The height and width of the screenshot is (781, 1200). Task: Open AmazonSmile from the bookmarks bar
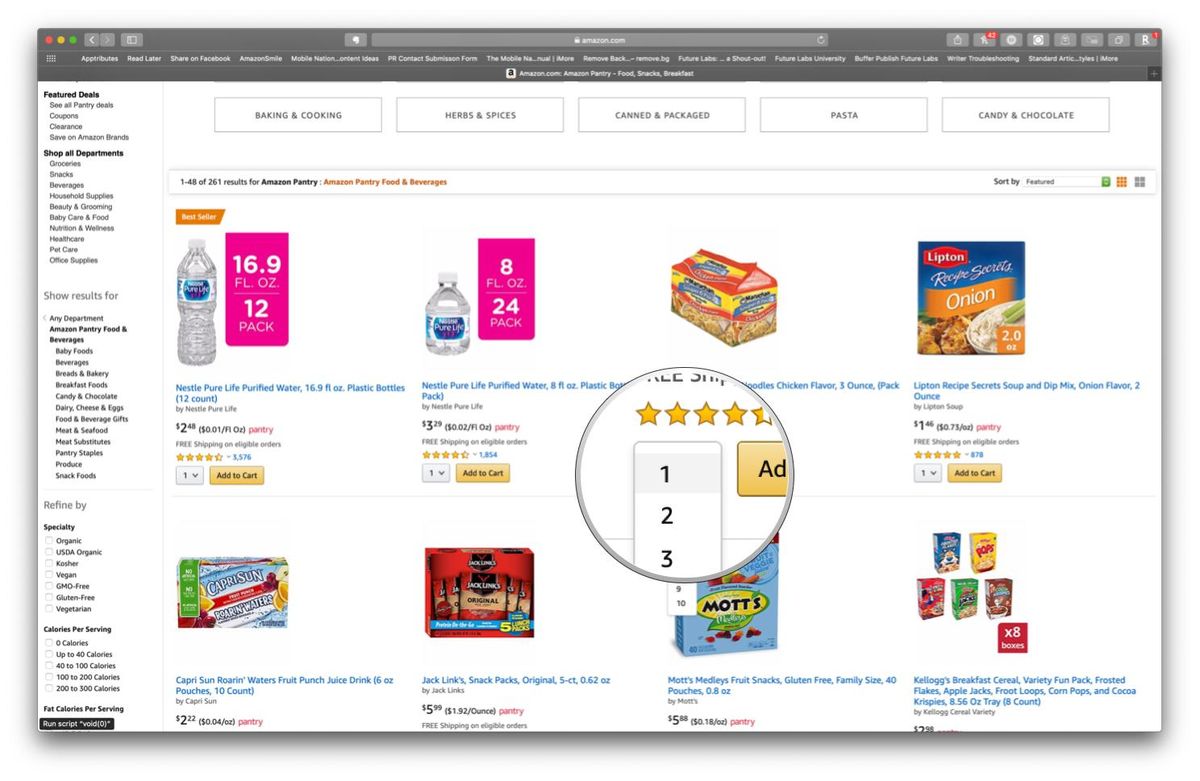259,58
